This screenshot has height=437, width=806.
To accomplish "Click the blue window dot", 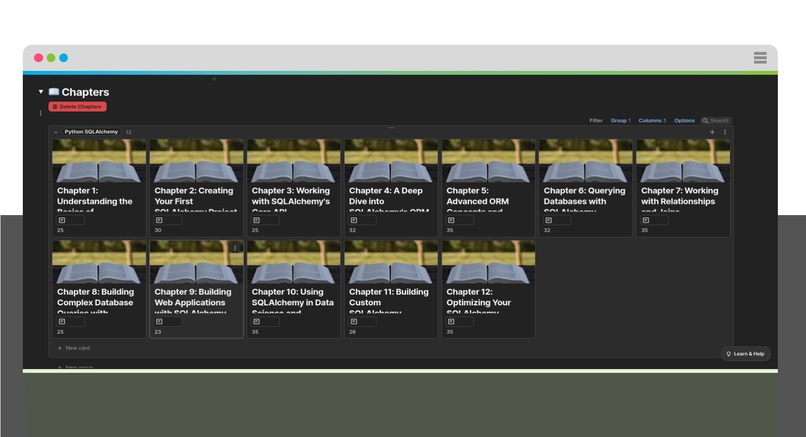I will (x=63, y=58).
